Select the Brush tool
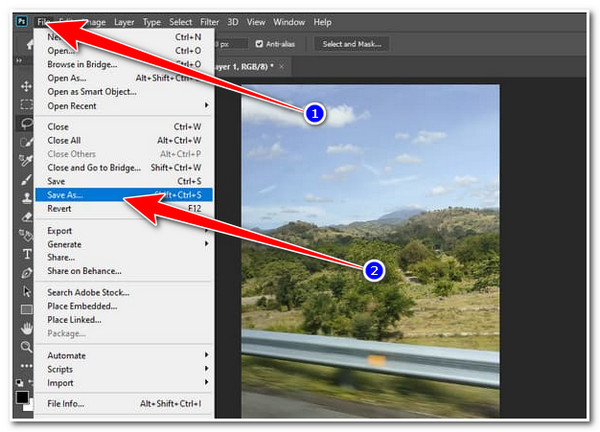Screen dimensions: 600x432 pyautogui.click(x=26, y=179)
